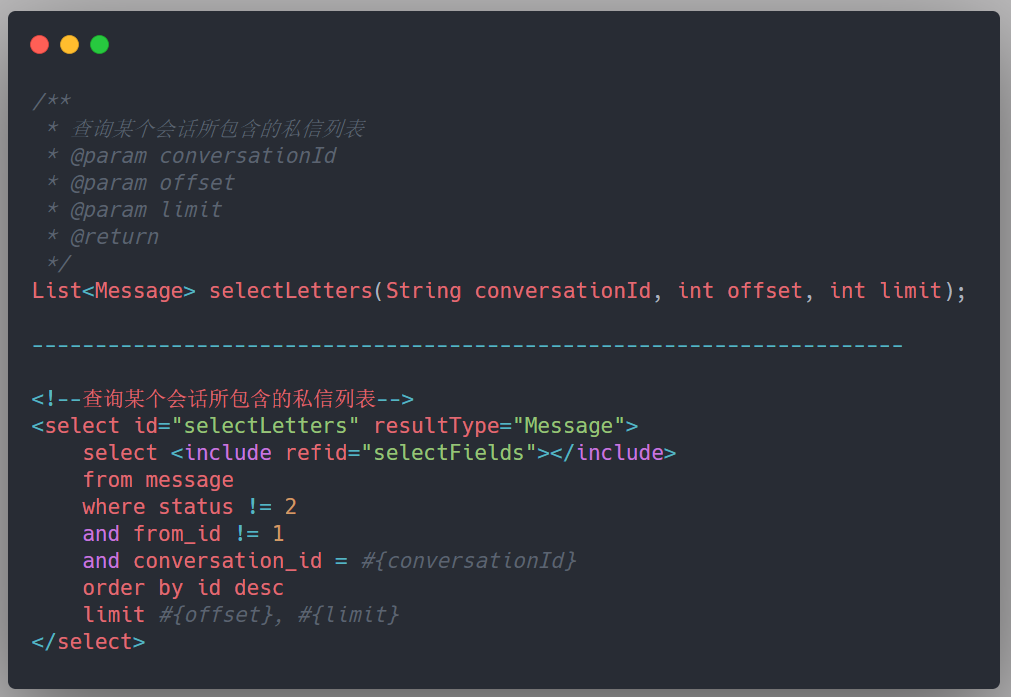Click the 'where status != 2' line

tap(190, 507)
